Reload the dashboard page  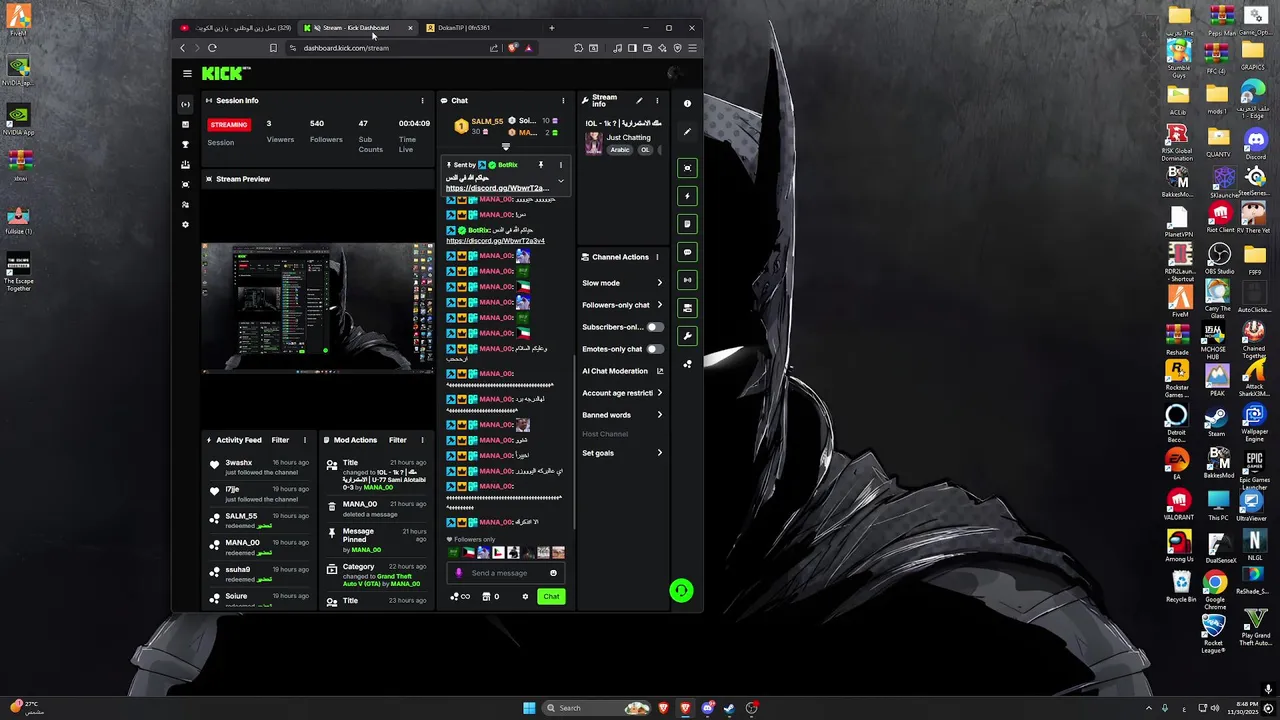coord(212,48)
